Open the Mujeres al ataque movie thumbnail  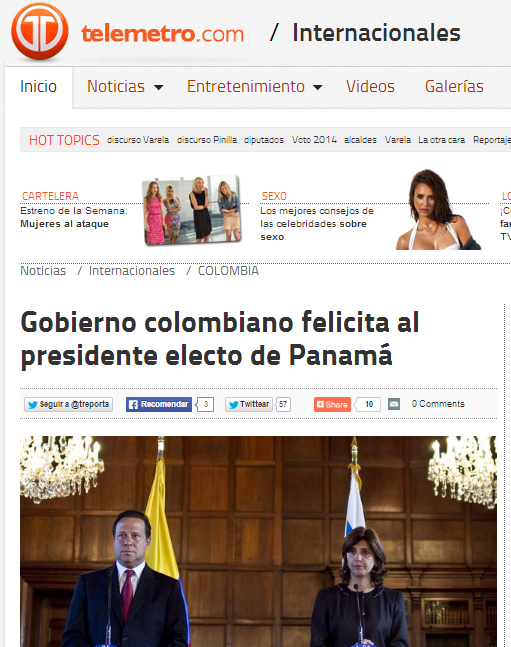[192, 210]
